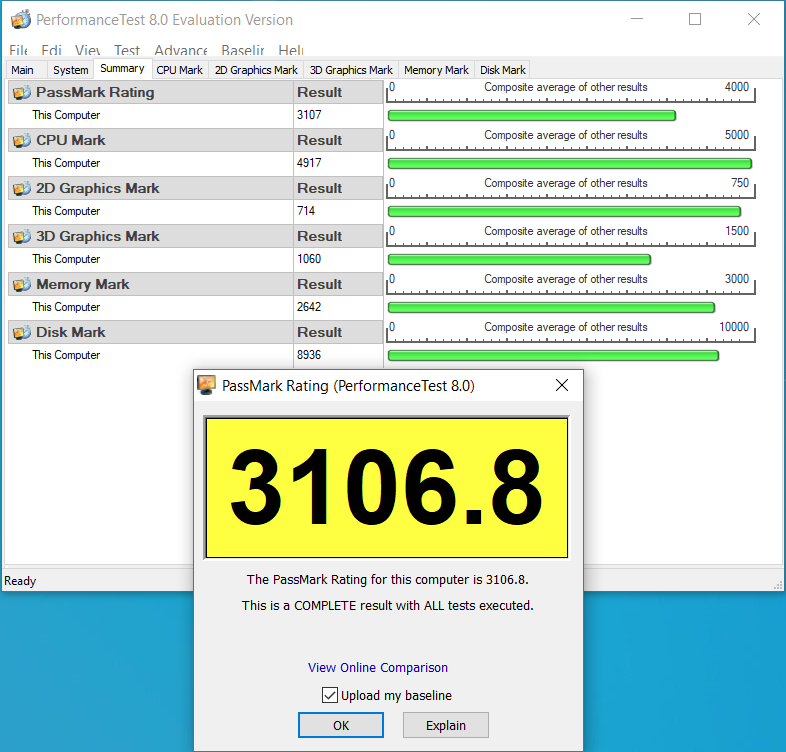Click the Disk Mark result value 8936
This screenshot has height=752, width=786.
click(309, 354)
